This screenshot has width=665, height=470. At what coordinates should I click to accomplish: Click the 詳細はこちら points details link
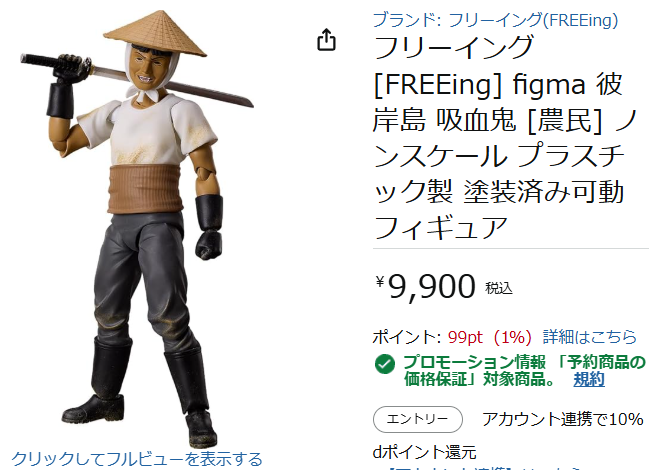pyautogui.click(x=590, y=337)
